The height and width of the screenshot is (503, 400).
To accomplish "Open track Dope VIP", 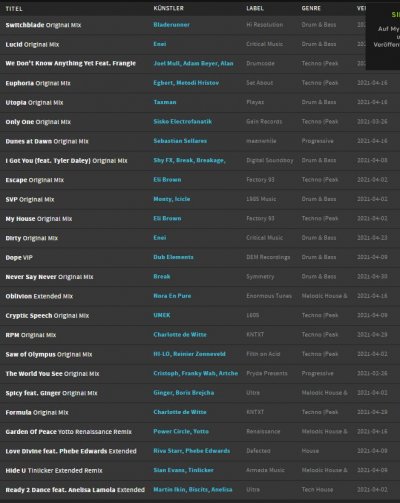I will pos(19,257).
